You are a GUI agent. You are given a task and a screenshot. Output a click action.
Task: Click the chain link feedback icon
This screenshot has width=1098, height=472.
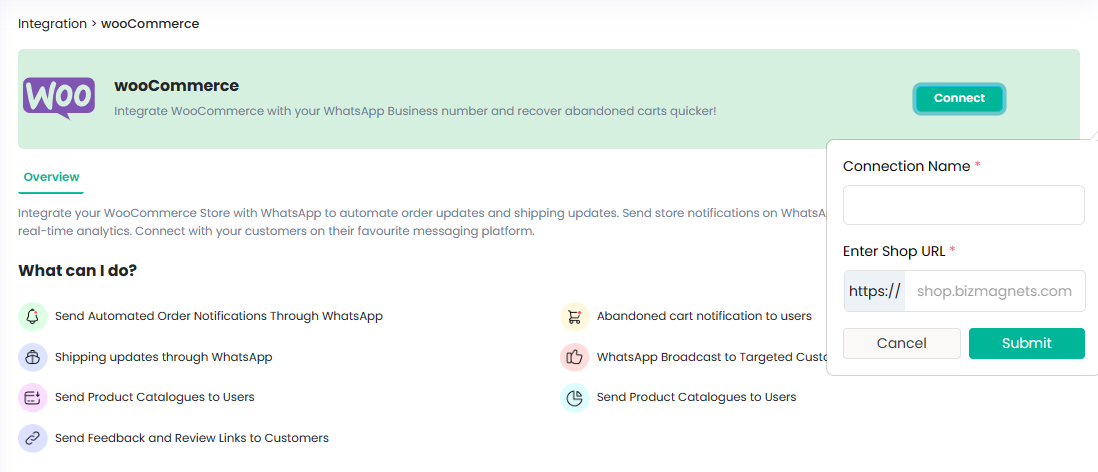[x=33, y=438]
